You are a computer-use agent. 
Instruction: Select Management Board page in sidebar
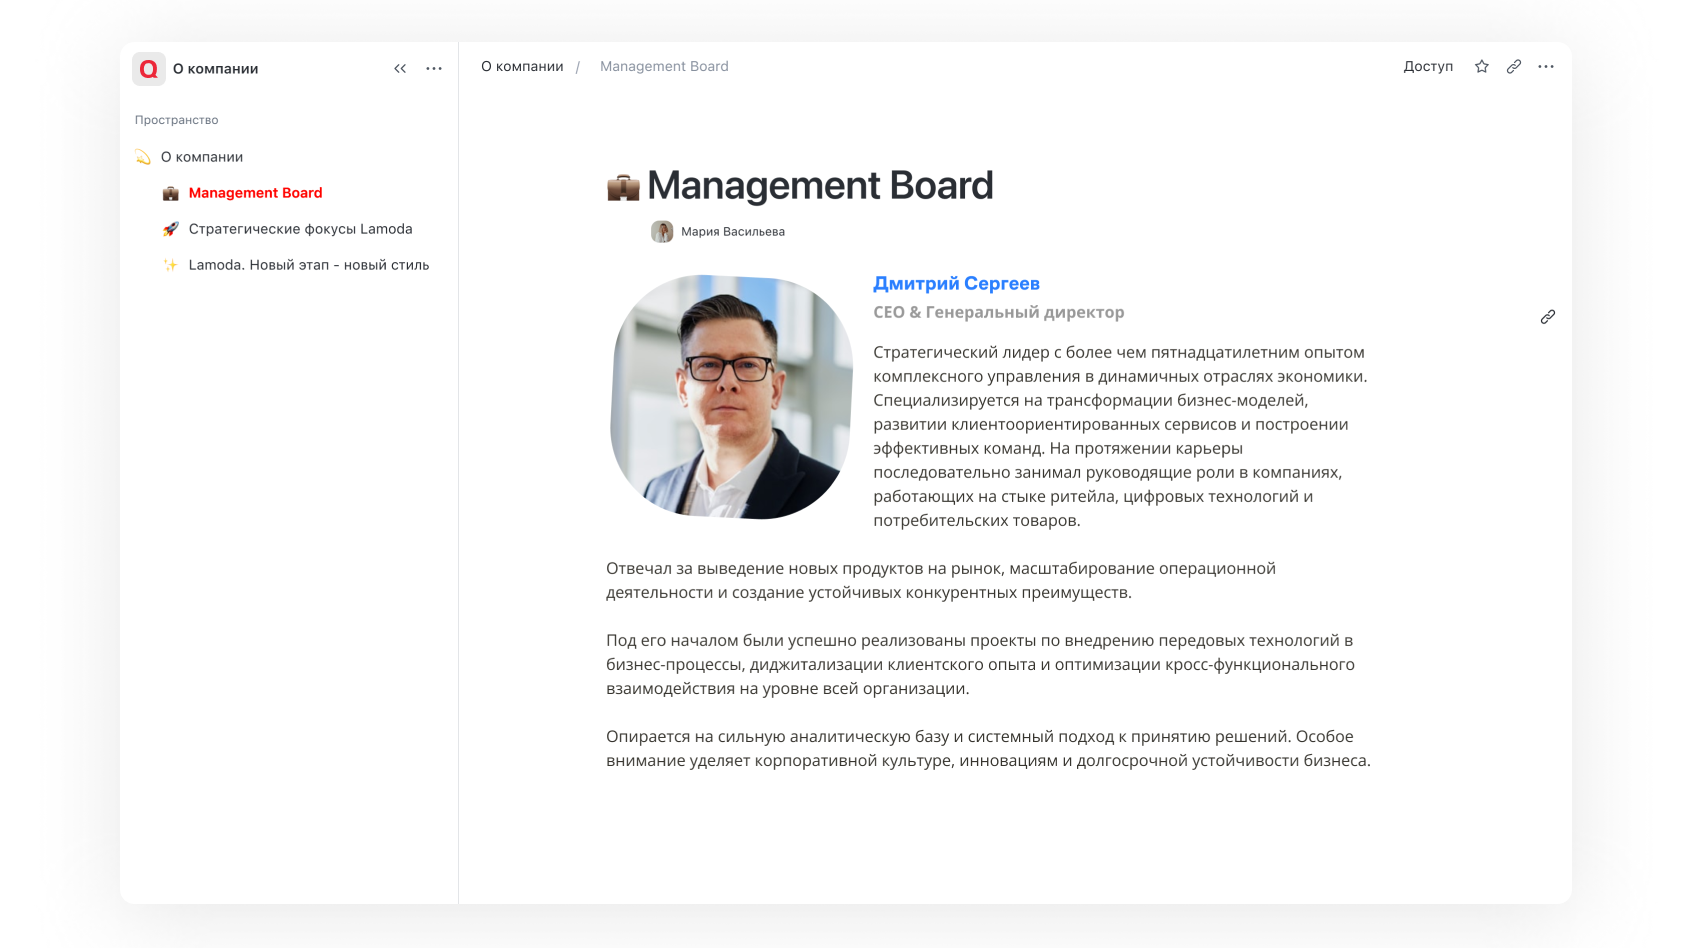256,193
